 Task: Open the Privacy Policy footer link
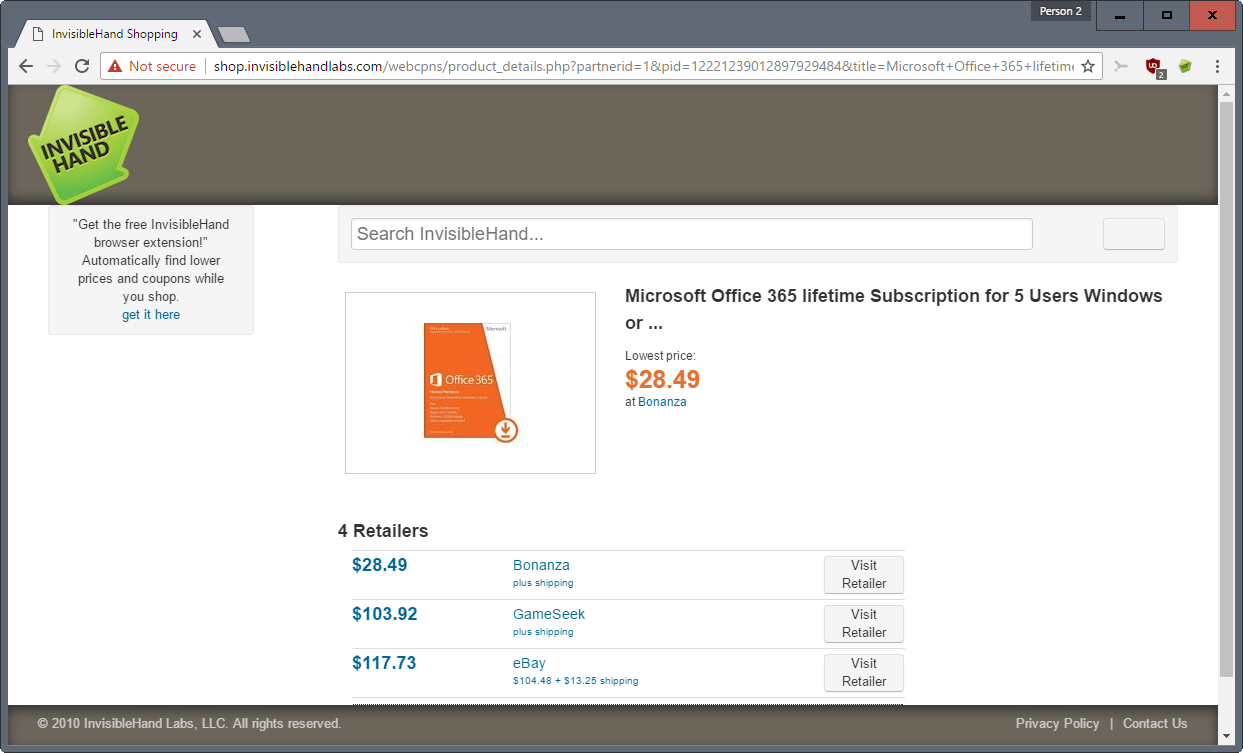click(x=1057, y=723)
